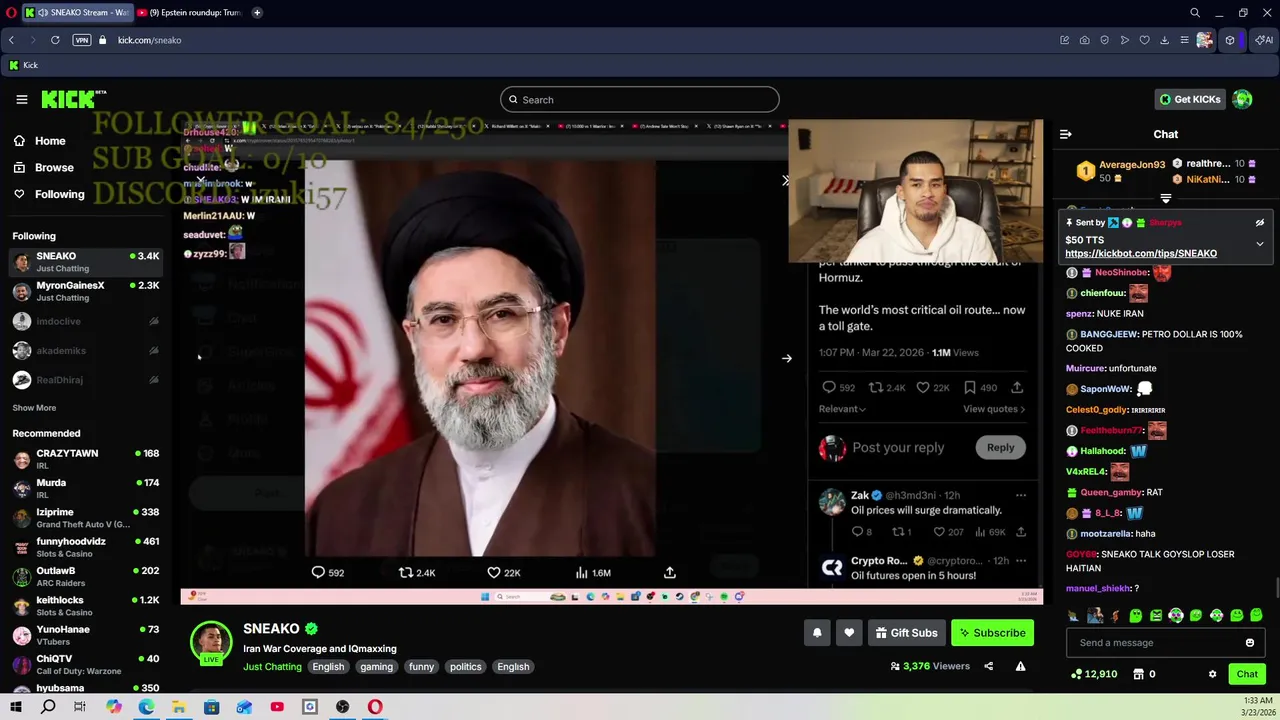Viewport: 1280px width, 720px height.
Task: Hide the pinned $50 TTS message
Action: click(x=1260, y=223)
